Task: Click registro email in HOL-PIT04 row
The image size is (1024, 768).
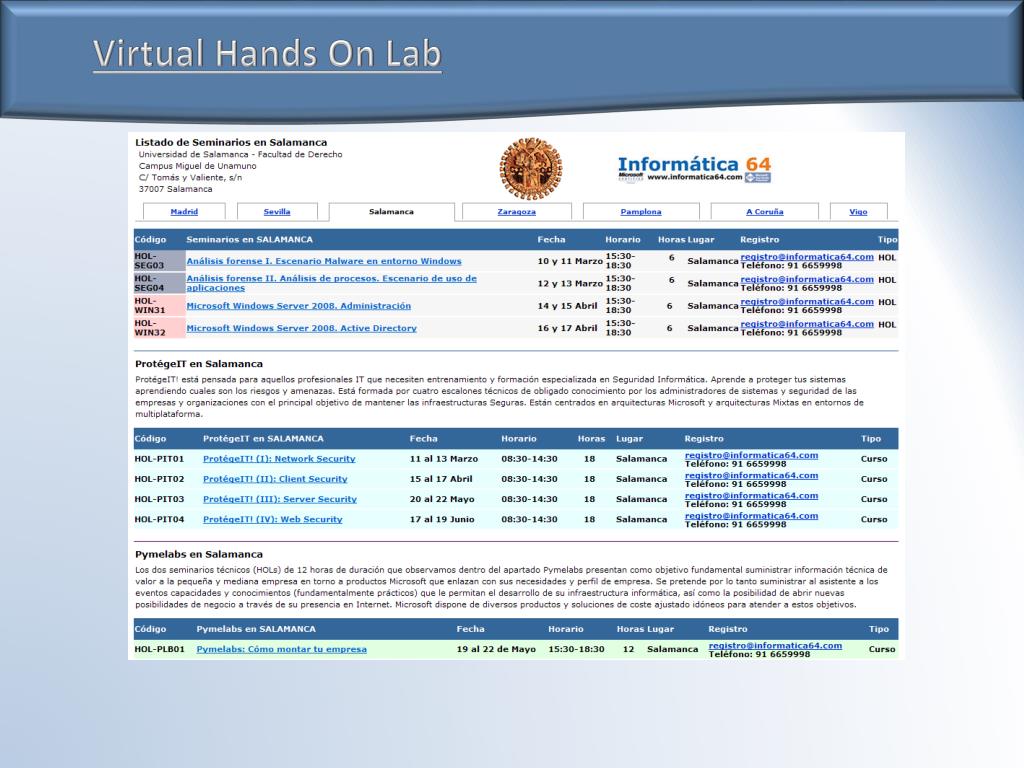Action: (x=751, y=516)
